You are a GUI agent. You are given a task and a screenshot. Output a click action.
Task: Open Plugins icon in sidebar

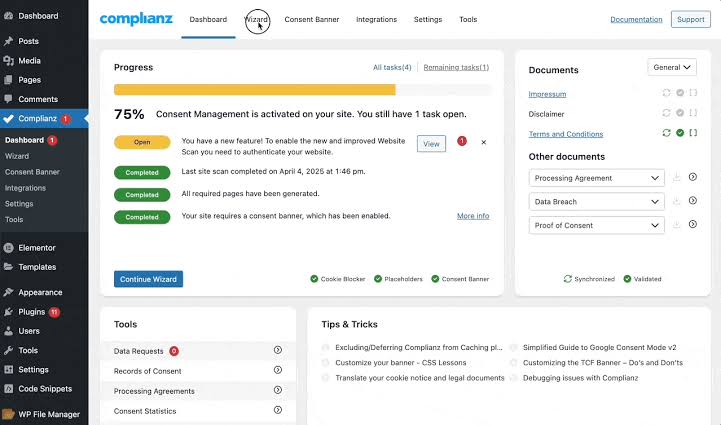point(8,311)
